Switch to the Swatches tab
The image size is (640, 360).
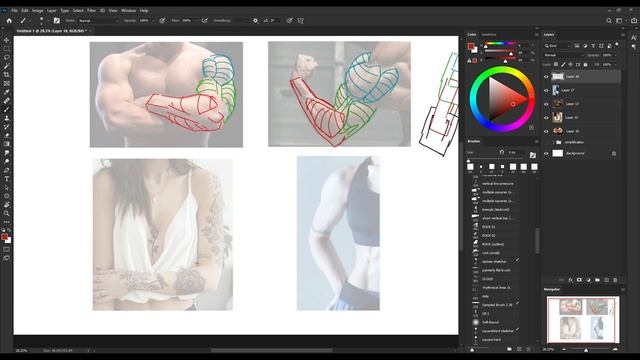pyautogui.click(x=489, y=35)
